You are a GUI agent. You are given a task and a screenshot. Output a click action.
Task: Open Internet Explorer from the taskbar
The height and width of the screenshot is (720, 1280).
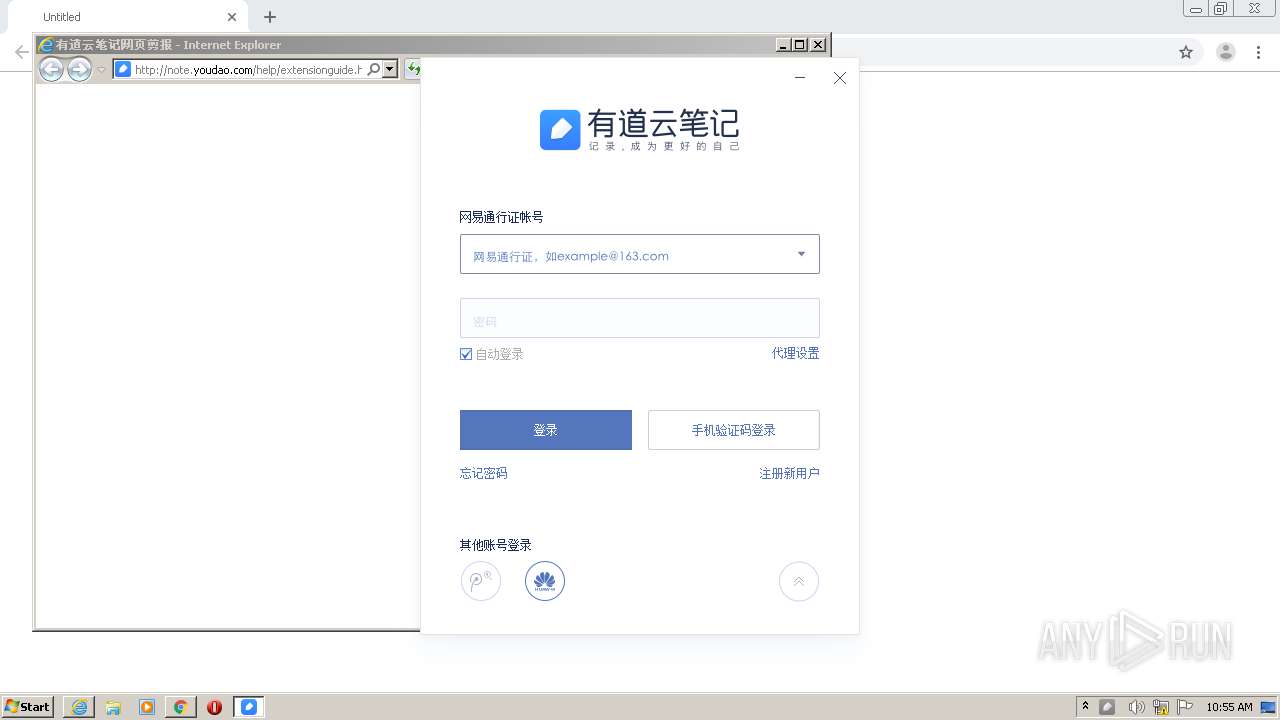click(x=79, y=707)
